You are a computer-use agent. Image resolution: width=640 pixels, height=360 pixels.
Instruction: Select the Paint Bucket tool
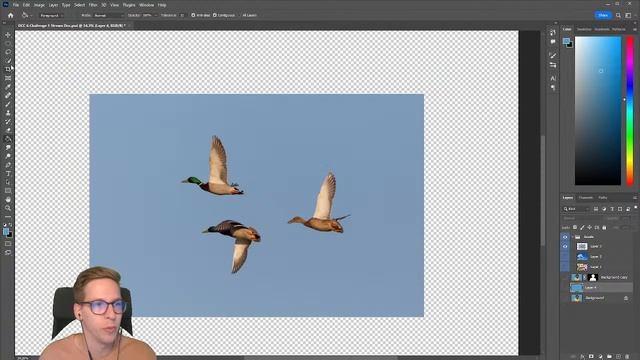(8, 139)
